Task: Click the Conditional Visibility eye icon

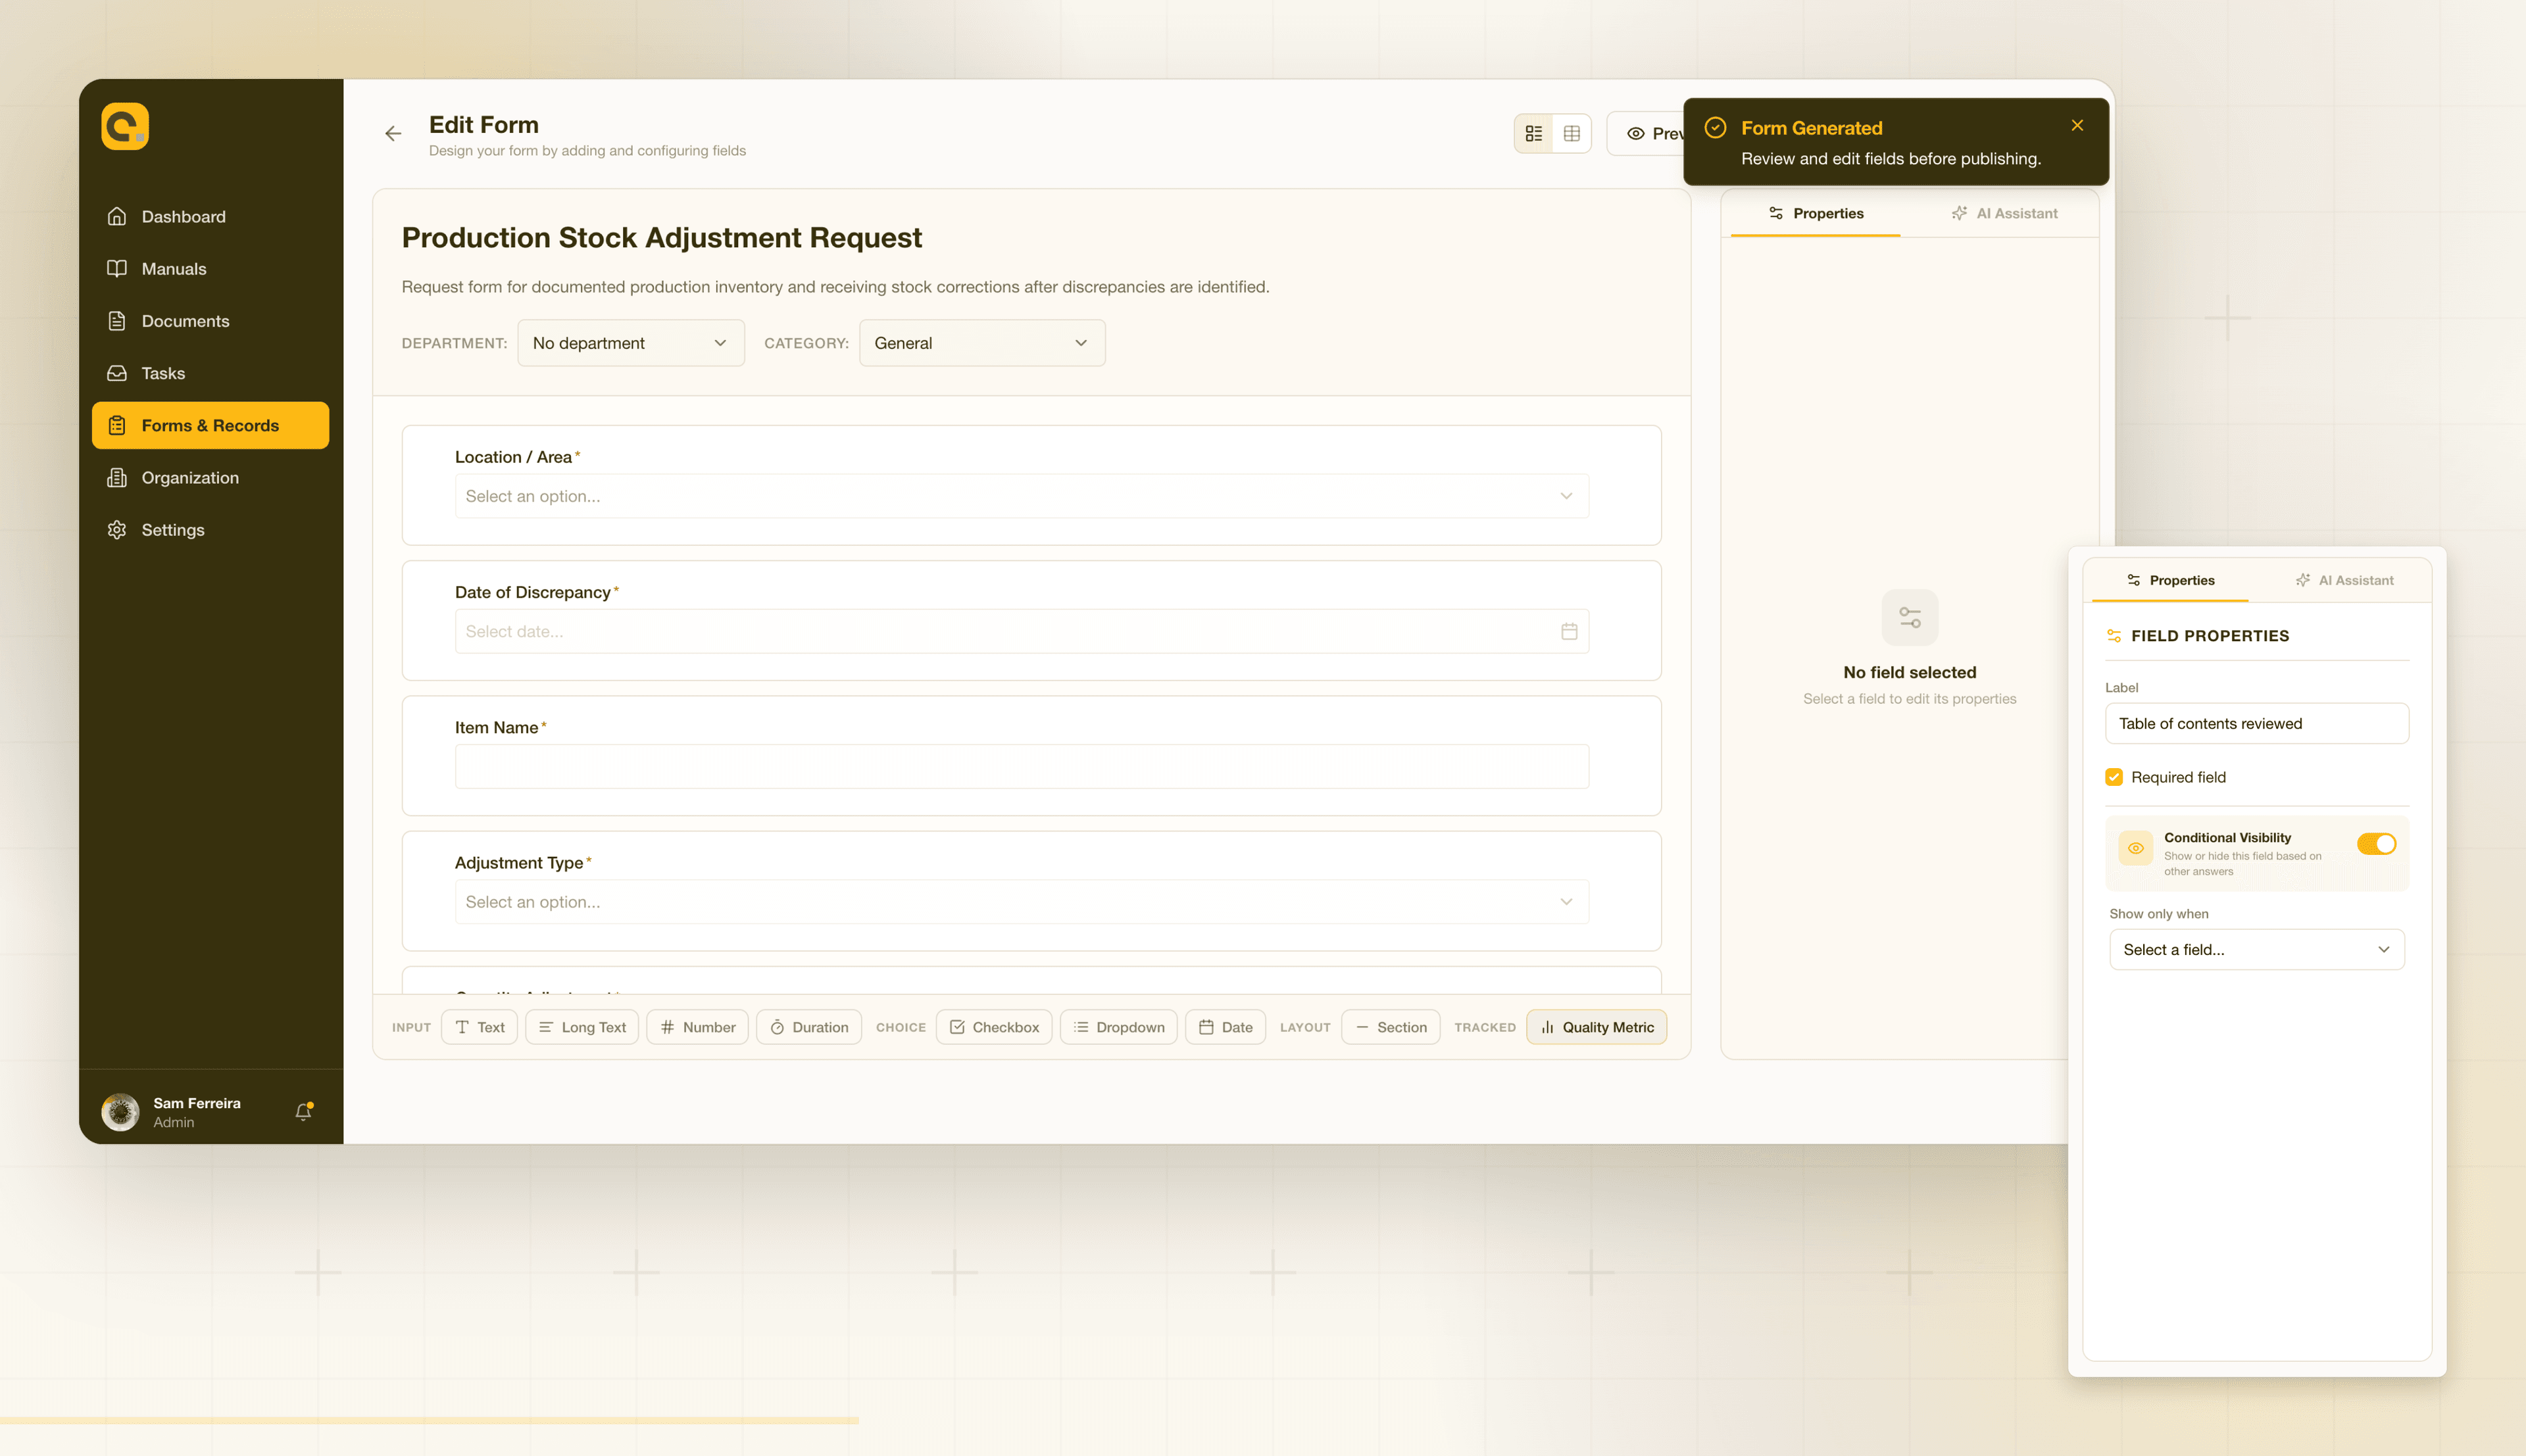Action: (2135, 848)
